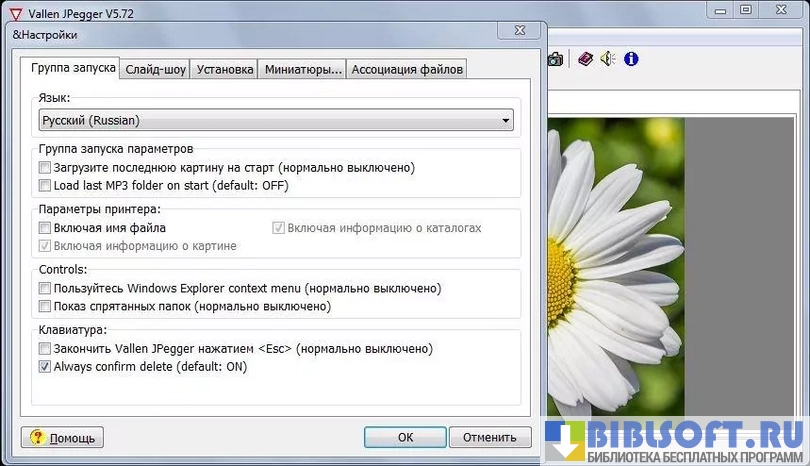The width and height of the screenshot is (810, 466).
Task: Uncheck 'Always confirm delete' option
Action: (x=44, y=367)
